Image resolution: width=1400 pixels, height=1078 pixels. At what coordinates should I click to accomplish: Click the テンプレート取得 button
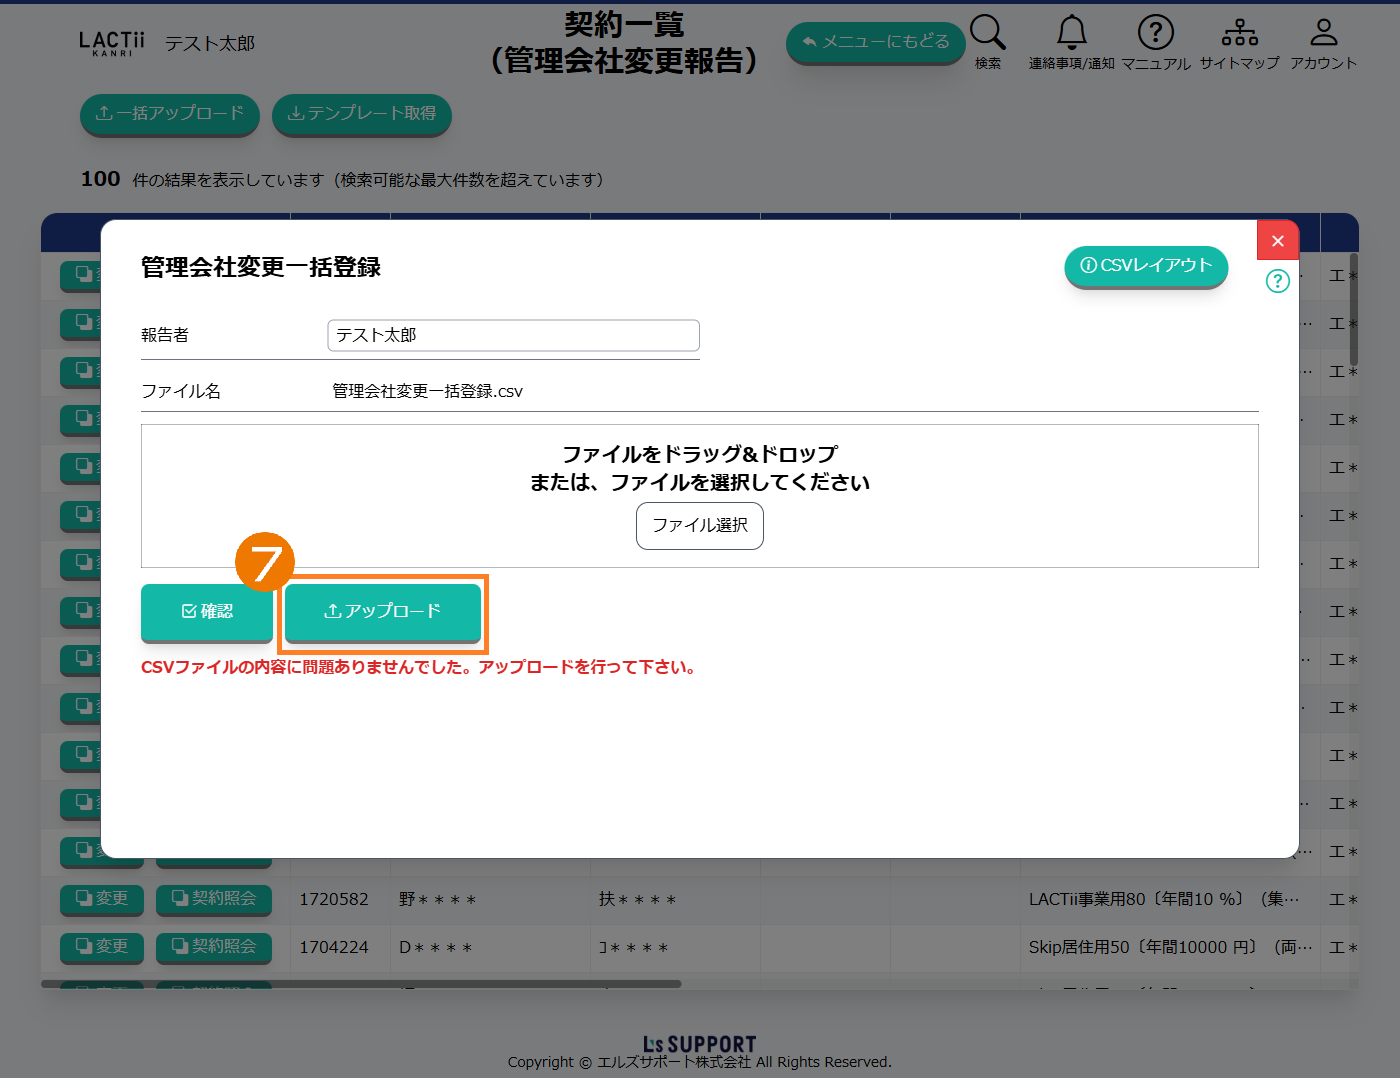(361, 114)
